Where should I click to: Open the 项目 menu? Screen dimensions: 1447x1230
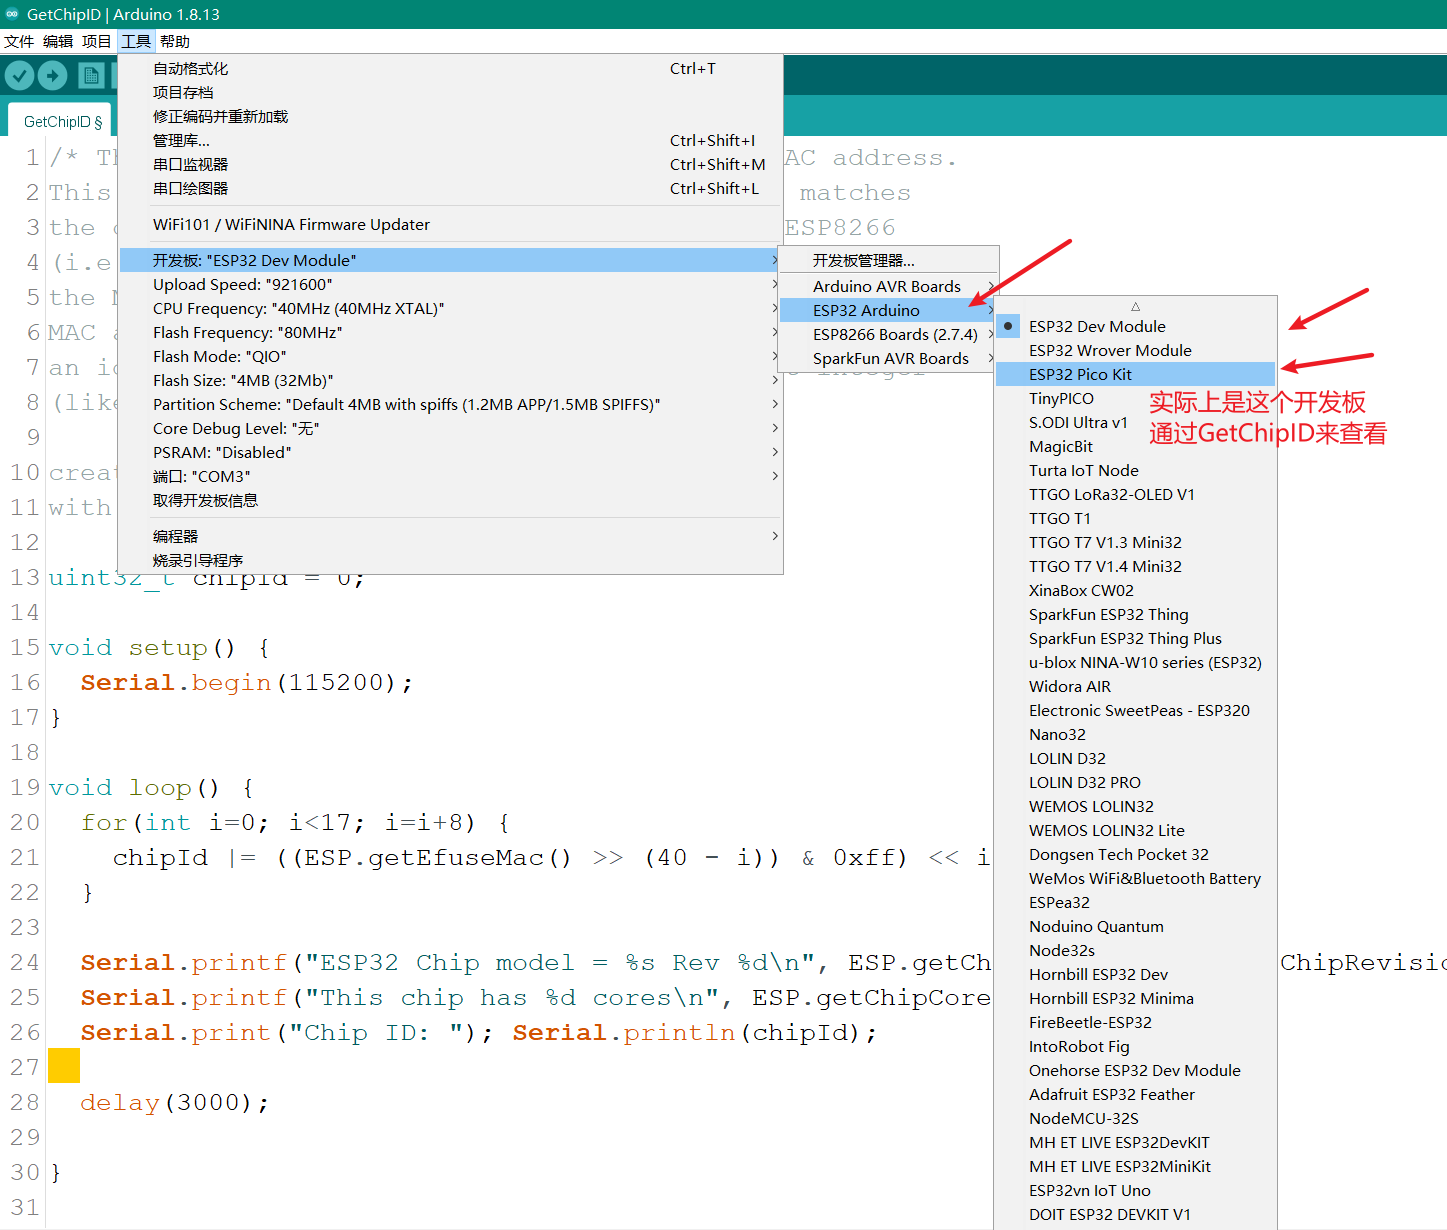tap(97, 41)
